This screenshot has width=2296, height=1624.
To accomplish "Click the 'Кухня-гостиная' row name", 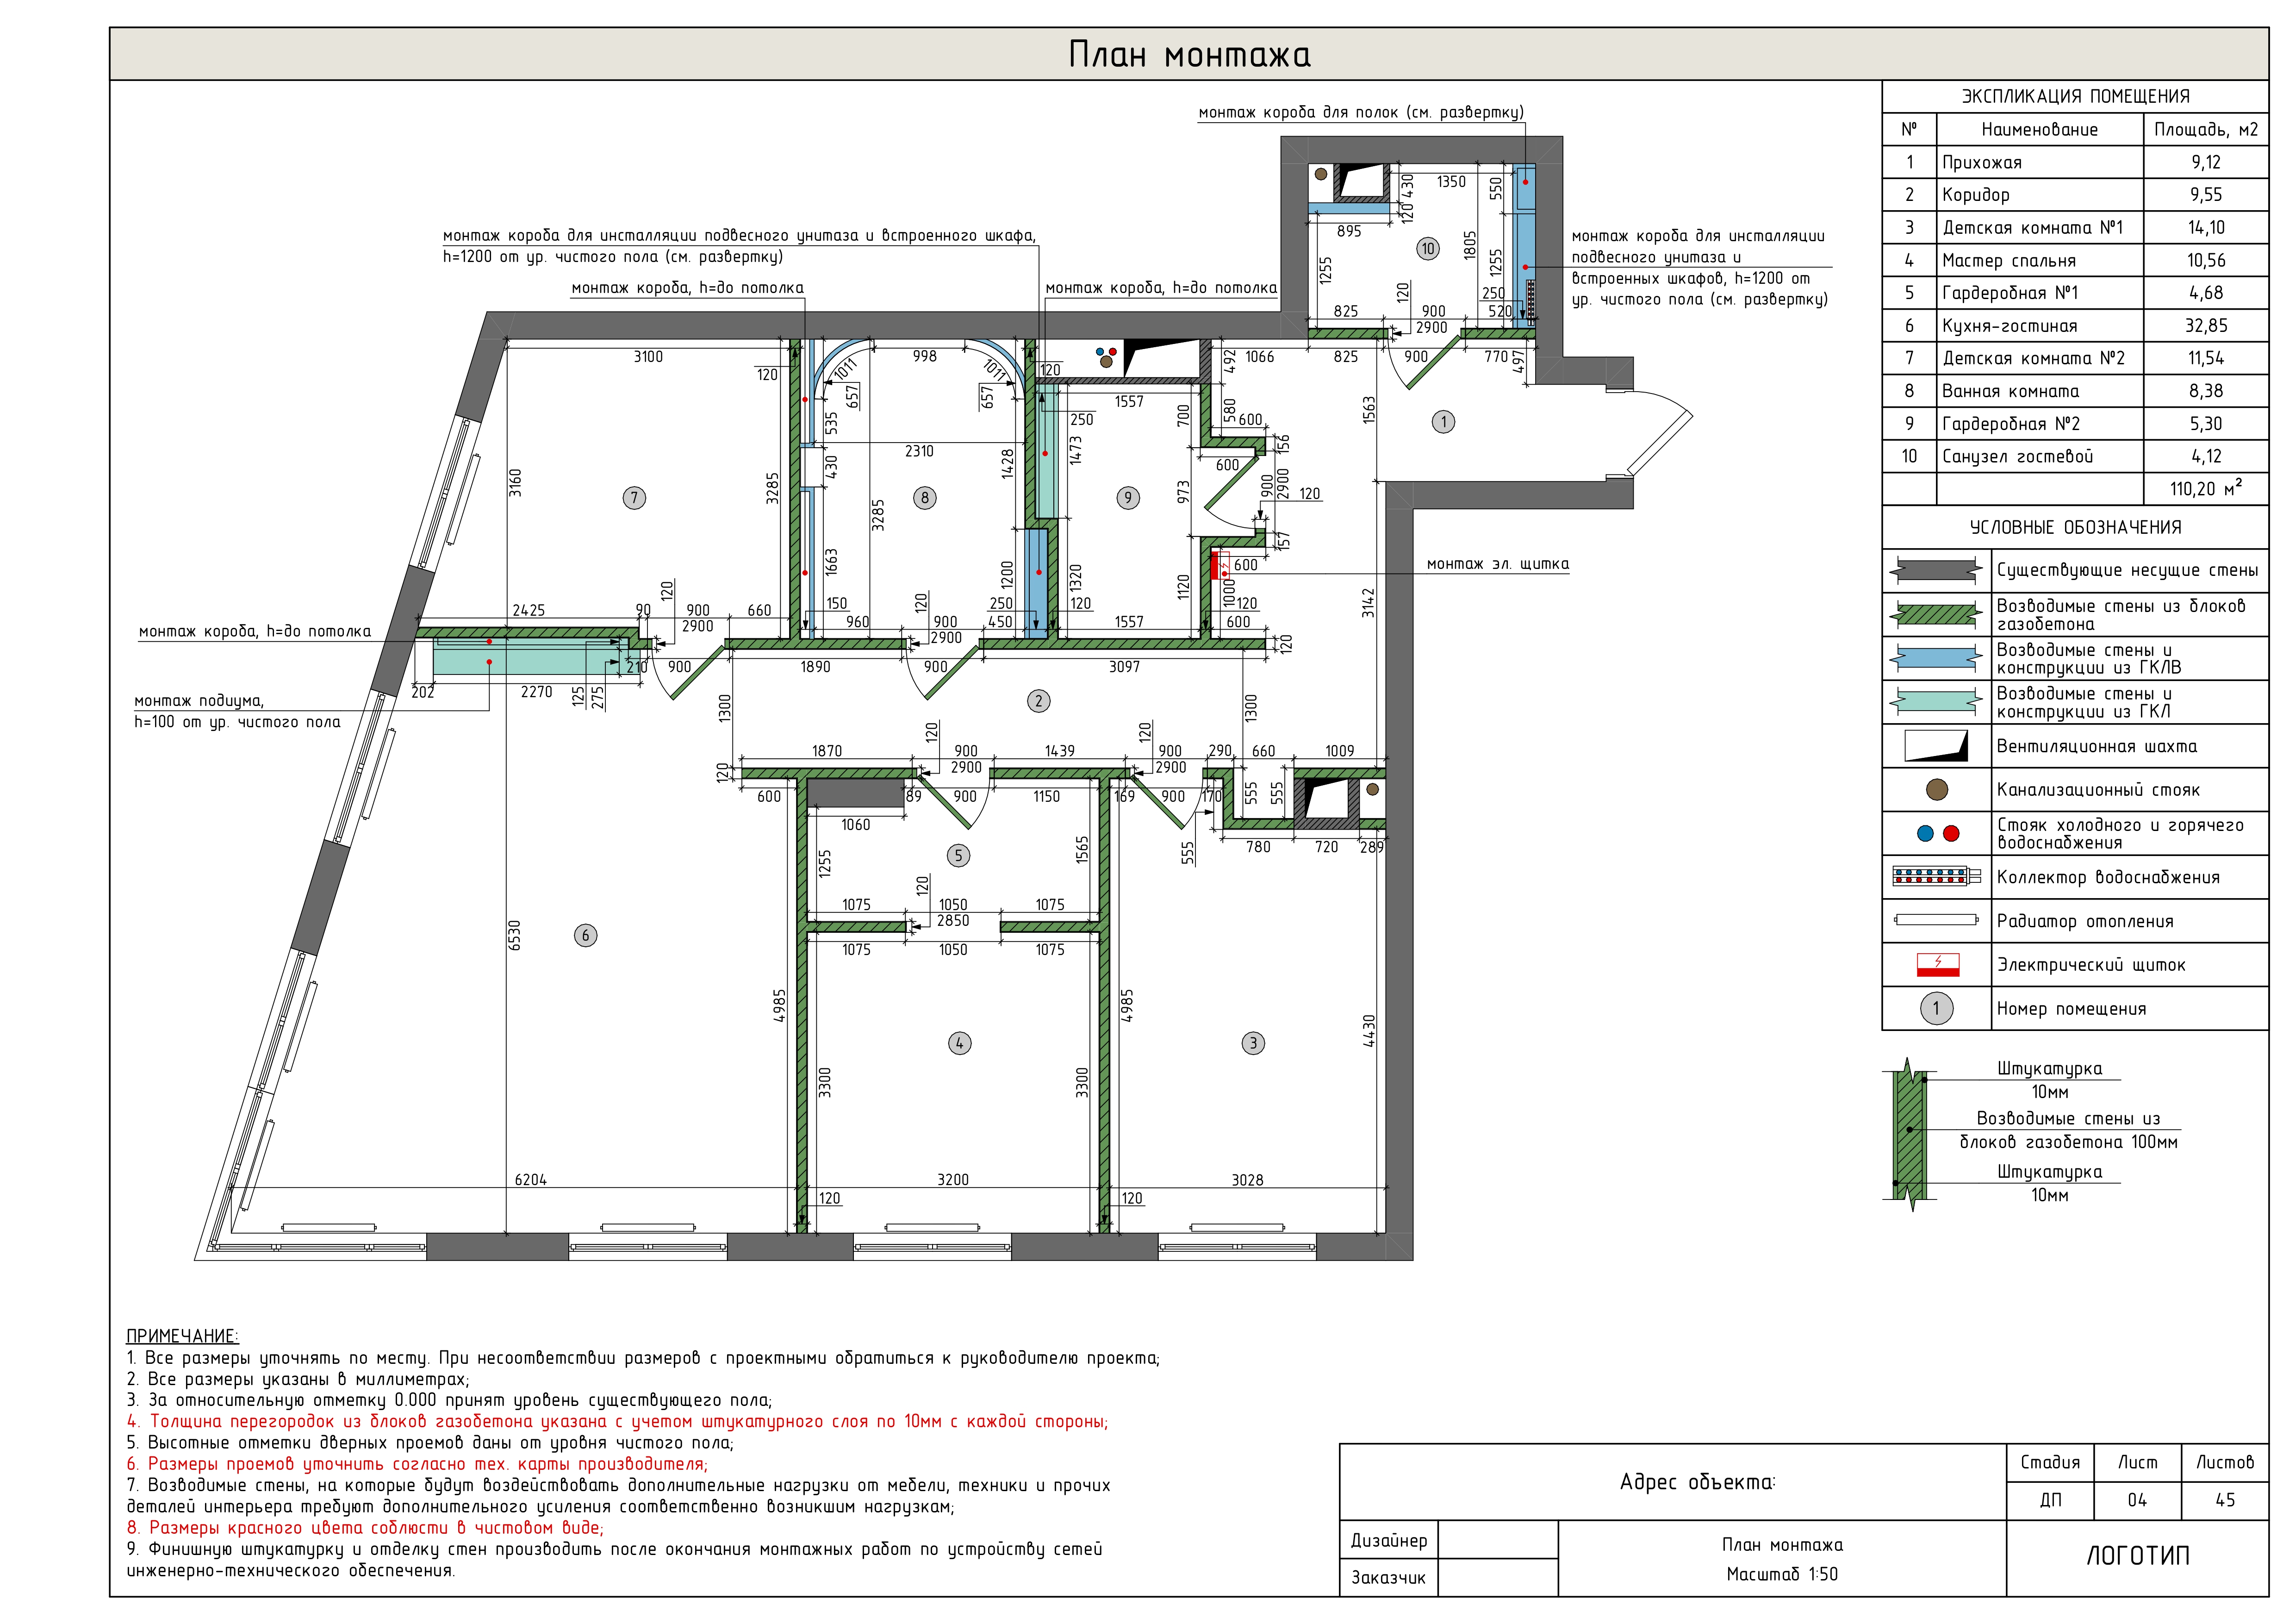I will tap(2009, 326).
